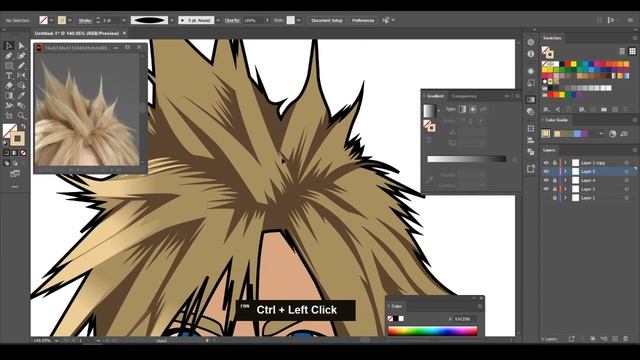Viewport: 640px width, 360px height.
Task: Toggle lock on Layer 4
Action: tap(555, 180)
